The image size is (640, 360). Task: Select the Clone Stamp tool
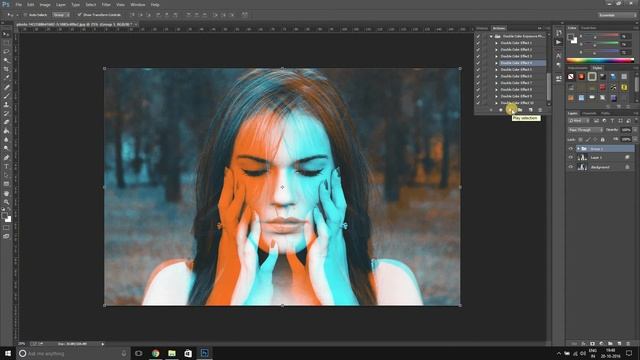click(6, 105)
